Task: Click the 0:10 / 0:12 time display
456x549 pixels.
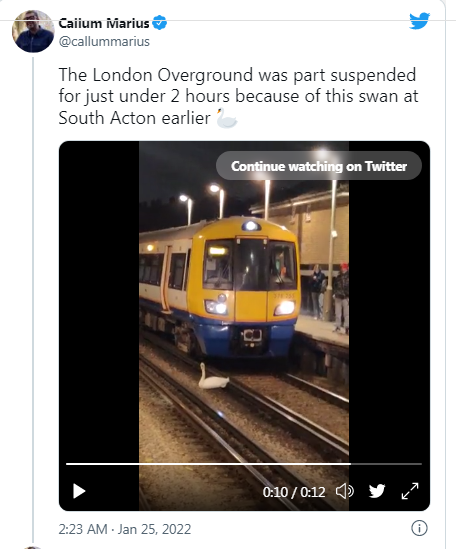Action: [294, 492]
